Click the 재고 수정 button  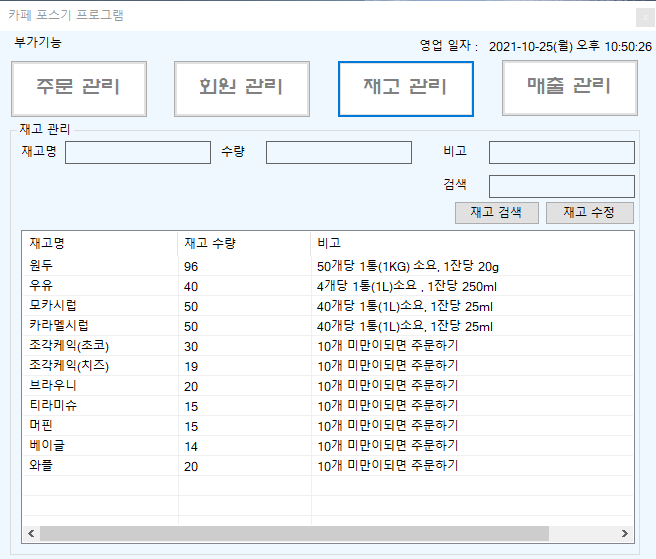[x=590, y=213]
